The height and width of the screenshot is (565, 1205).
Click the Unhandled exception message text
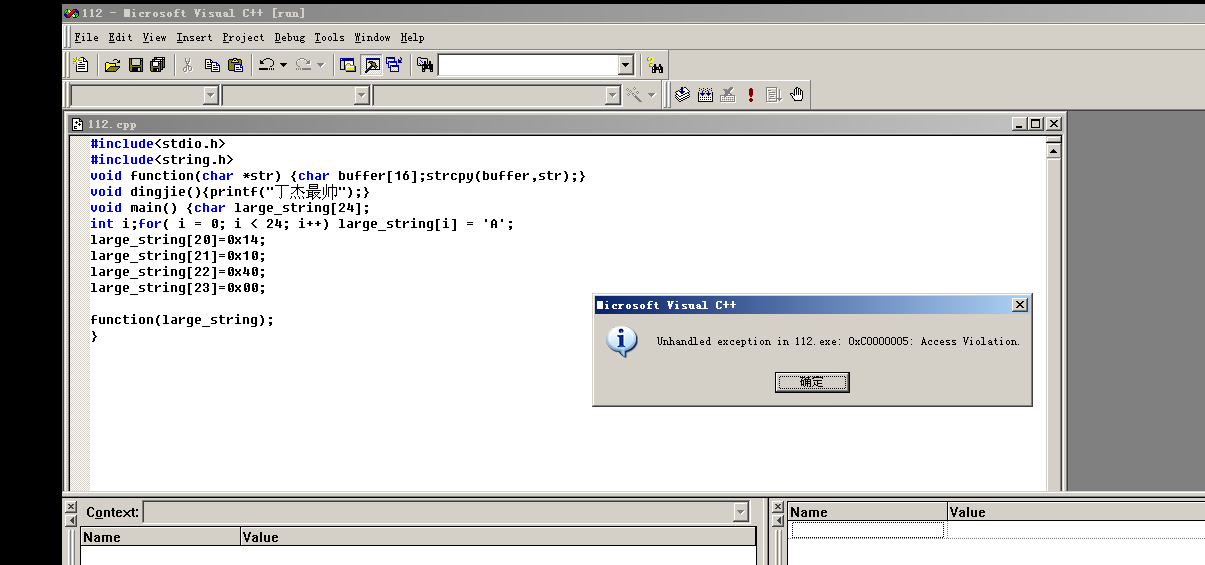pos(838,342)
